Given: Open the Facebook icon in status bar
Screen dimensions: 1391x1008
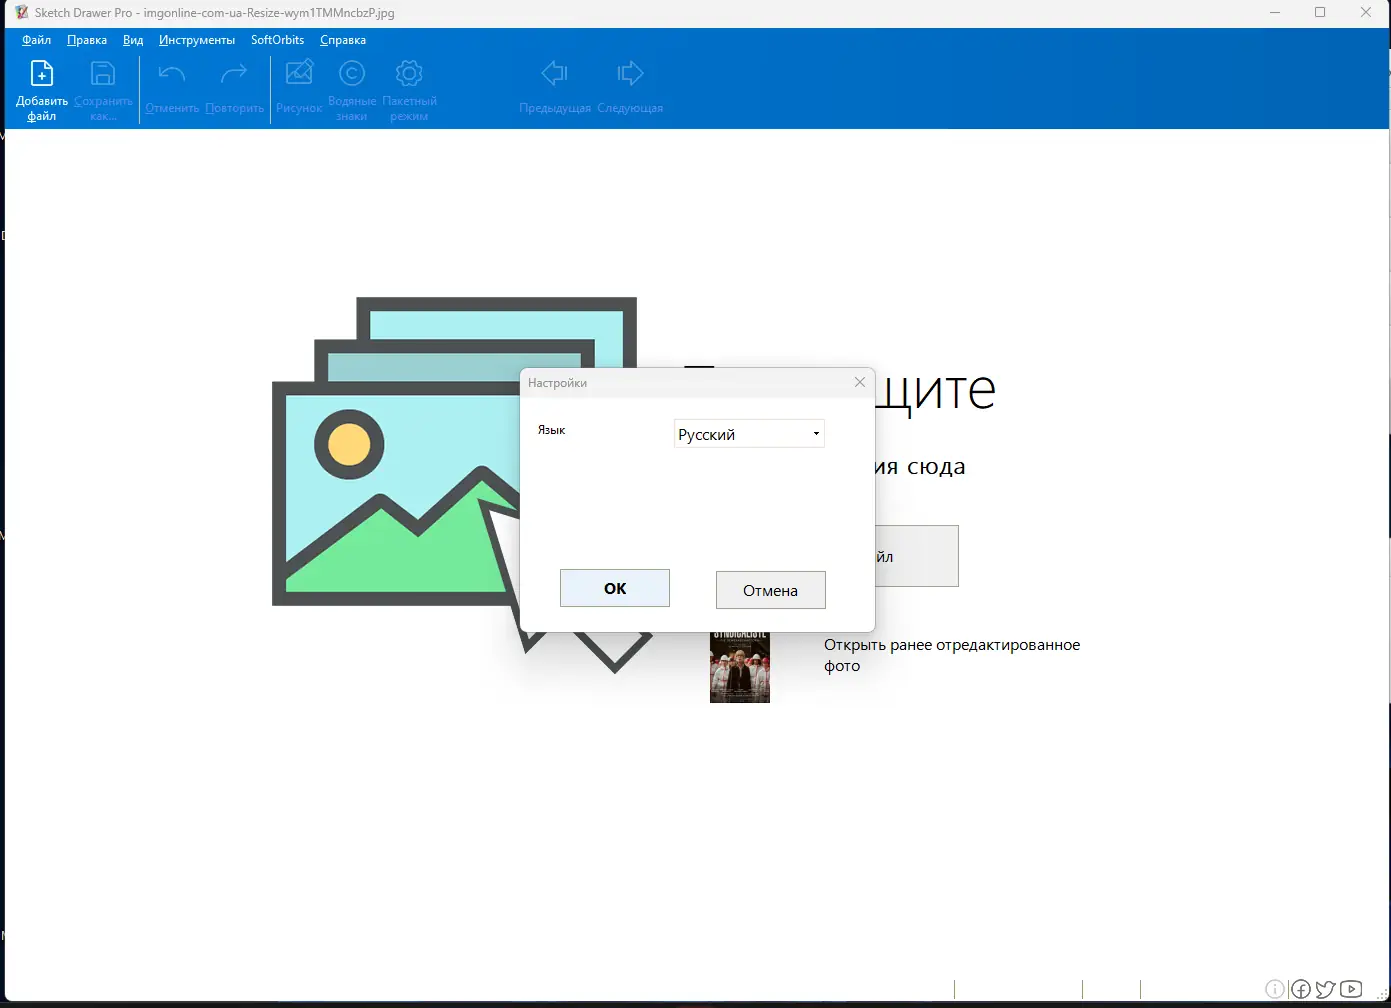Looking at the screenshot, I should tap(1301, 989).
